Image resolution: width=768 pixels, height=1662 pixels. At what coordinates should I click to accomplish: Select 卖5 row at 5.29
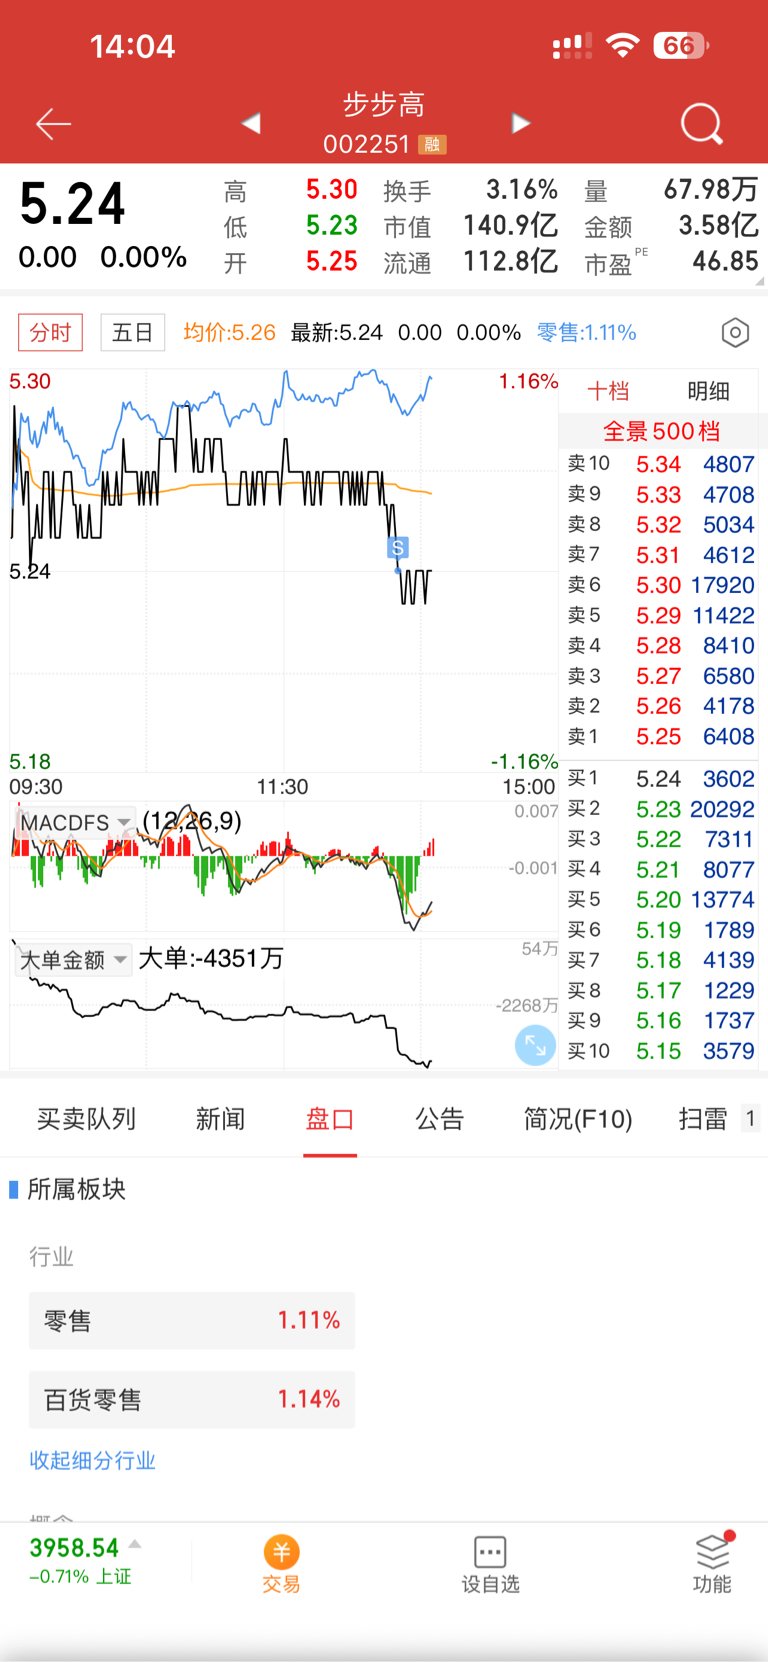660,615
